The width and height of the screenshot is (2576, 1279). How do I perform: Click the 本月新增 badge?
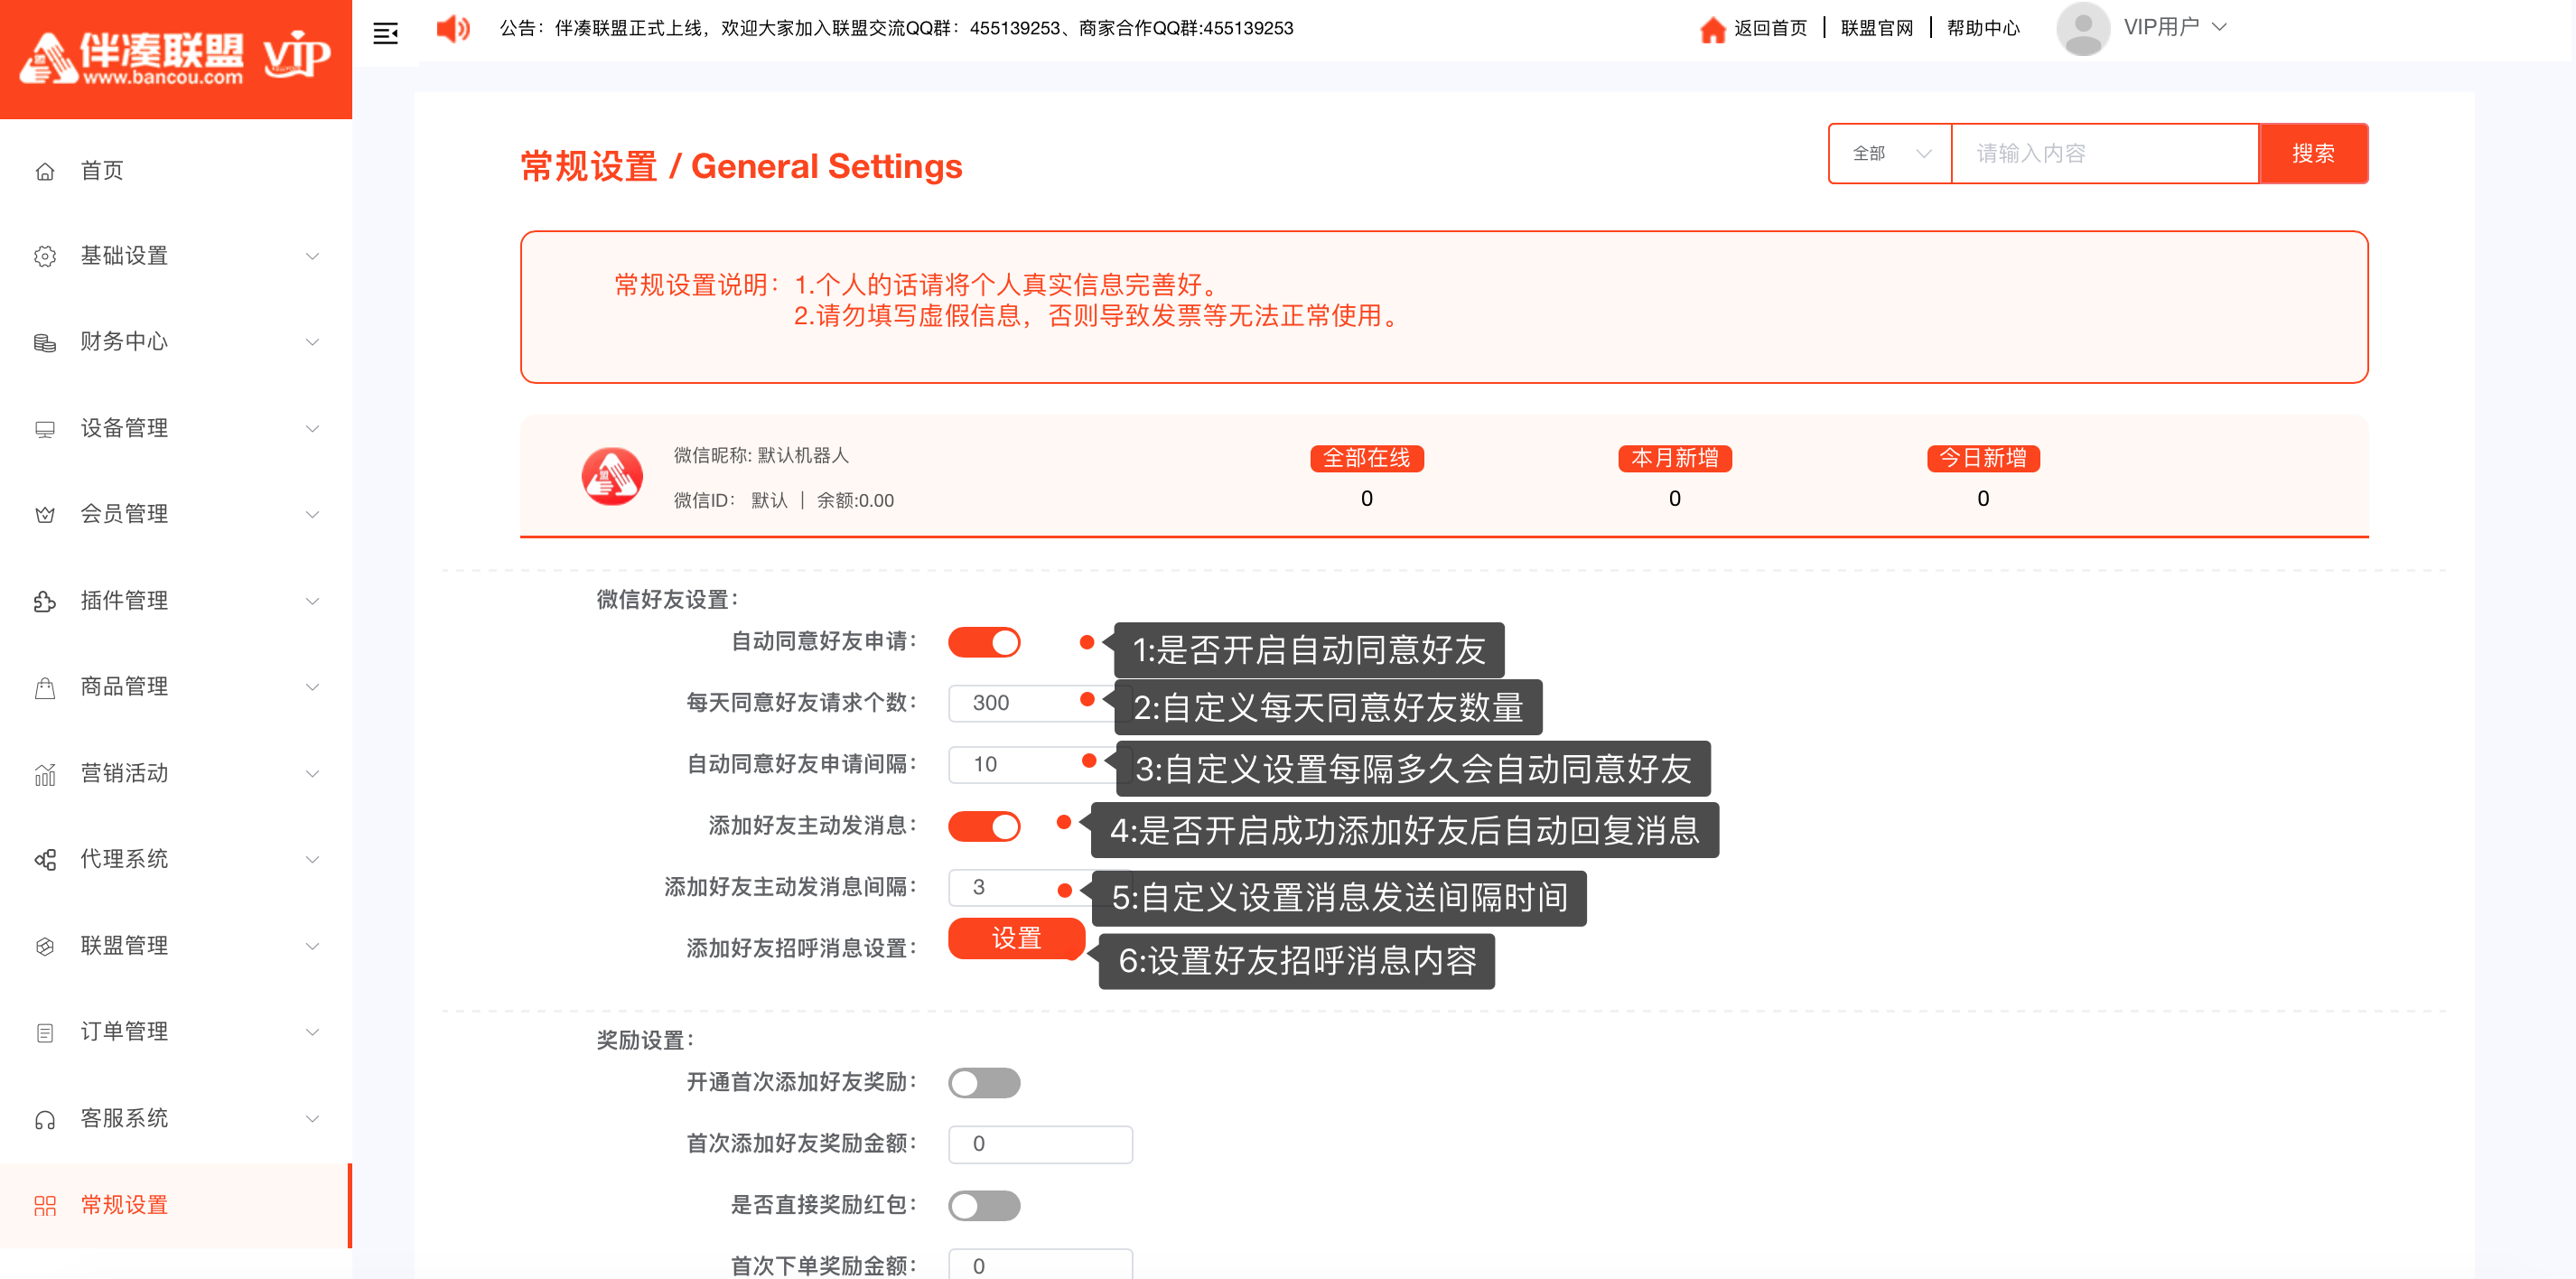pyautogui.click(x=1675, y=458)
